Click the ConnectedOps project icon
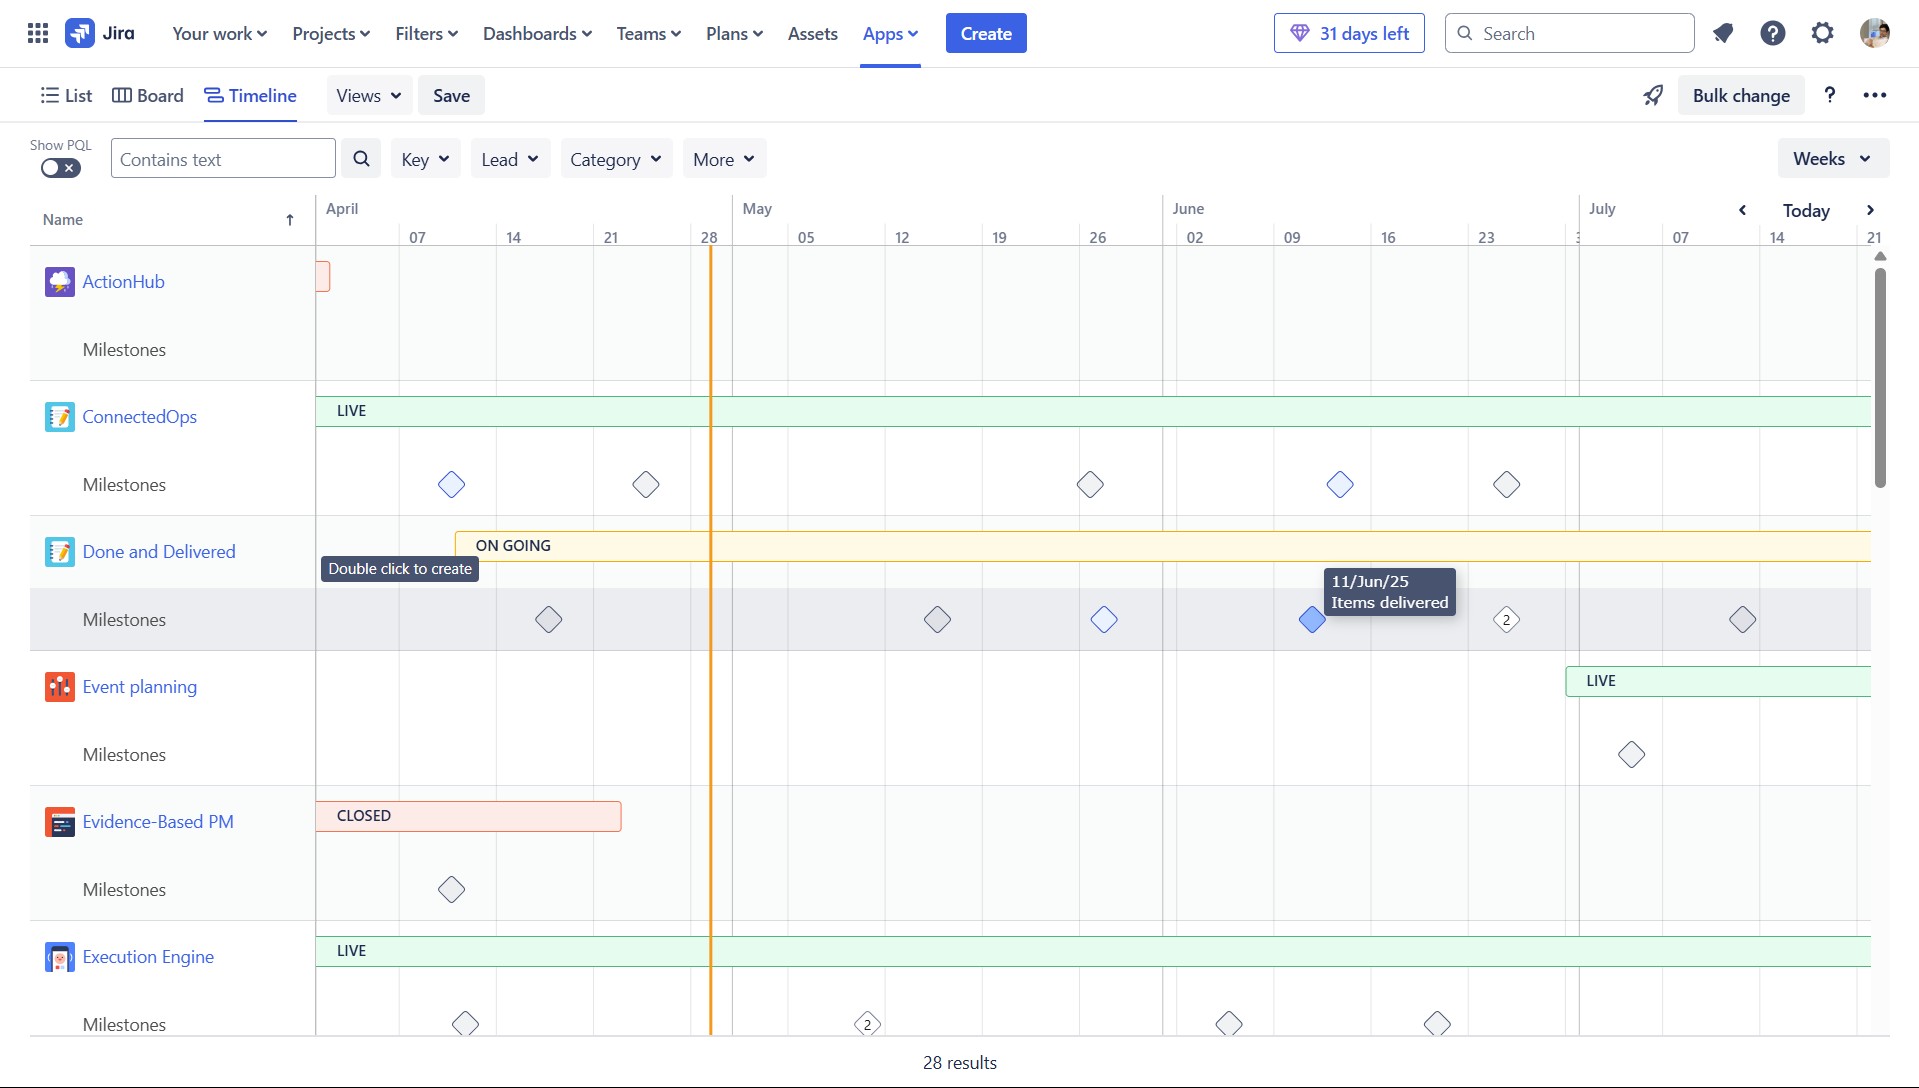The height and width of the screenshot is (1088, 1919). 60,417
